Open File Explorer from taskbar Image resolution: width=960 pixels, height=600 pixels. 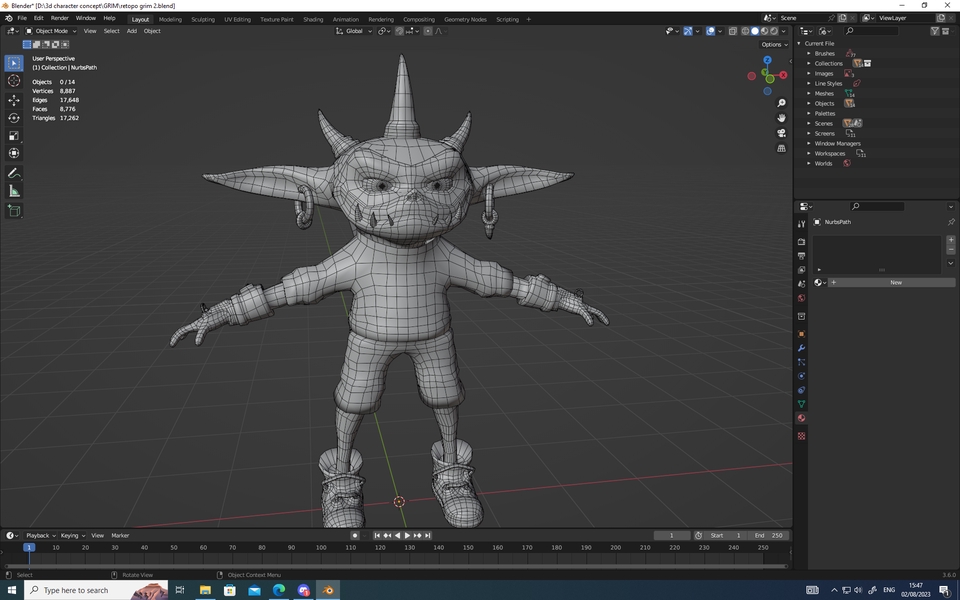coord(205,590)
